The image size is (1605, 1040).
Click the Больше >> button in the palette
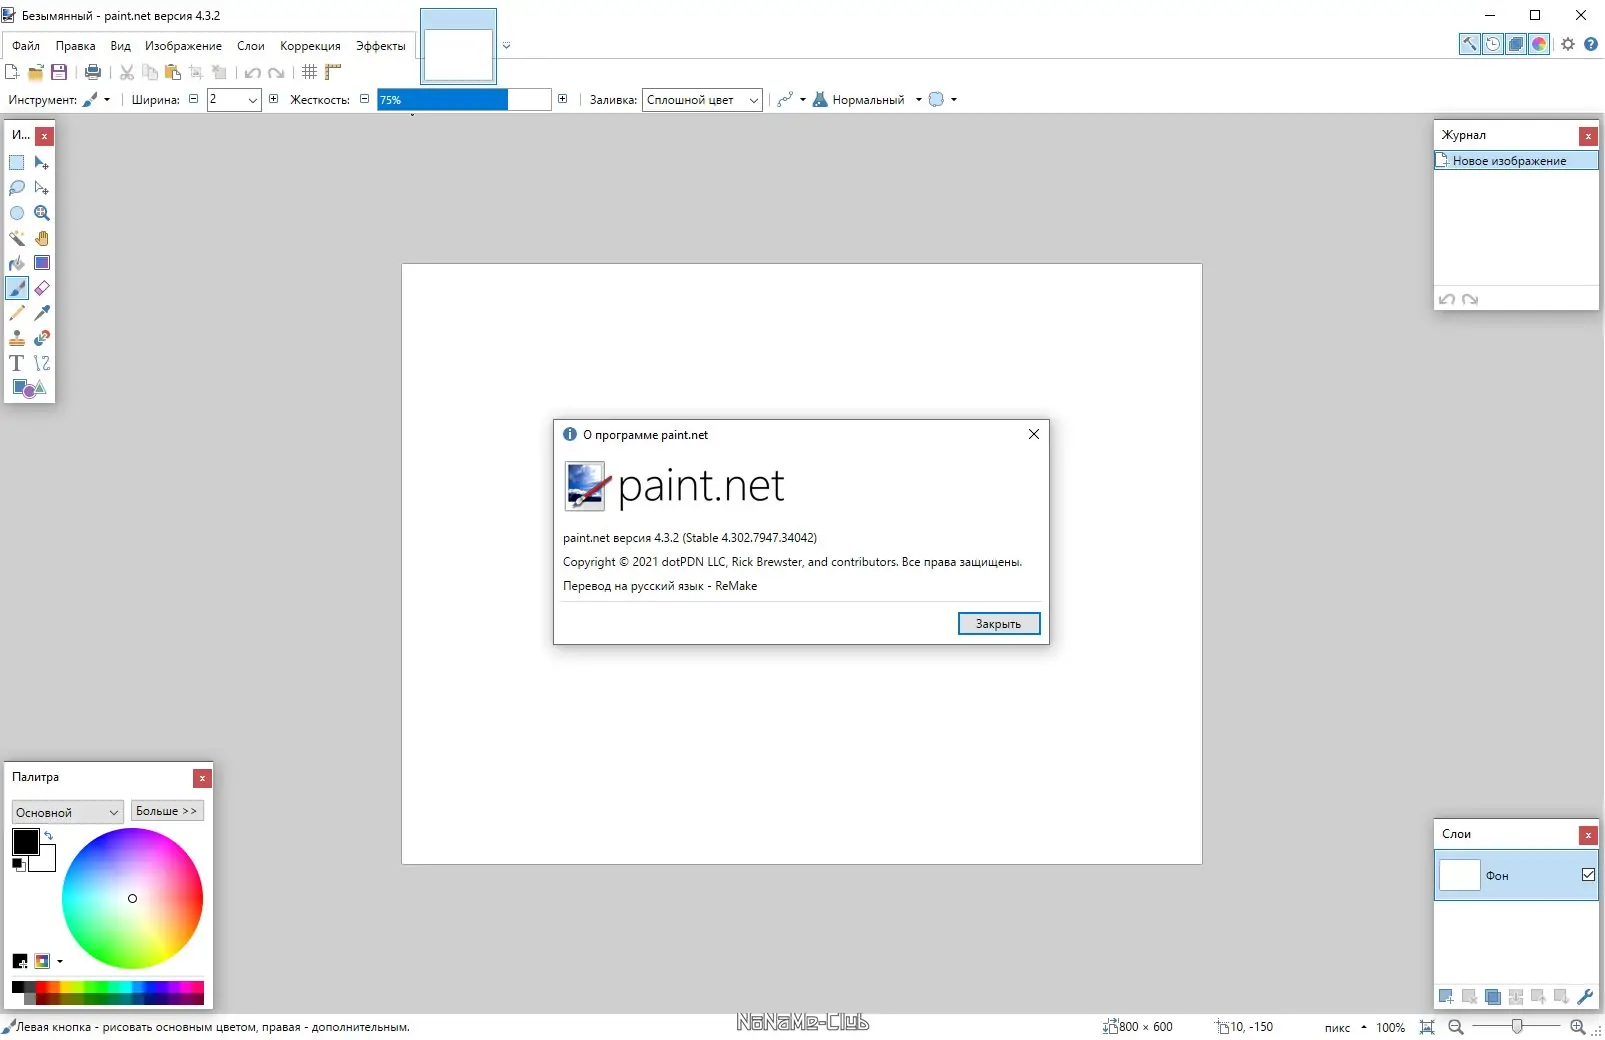167,811
